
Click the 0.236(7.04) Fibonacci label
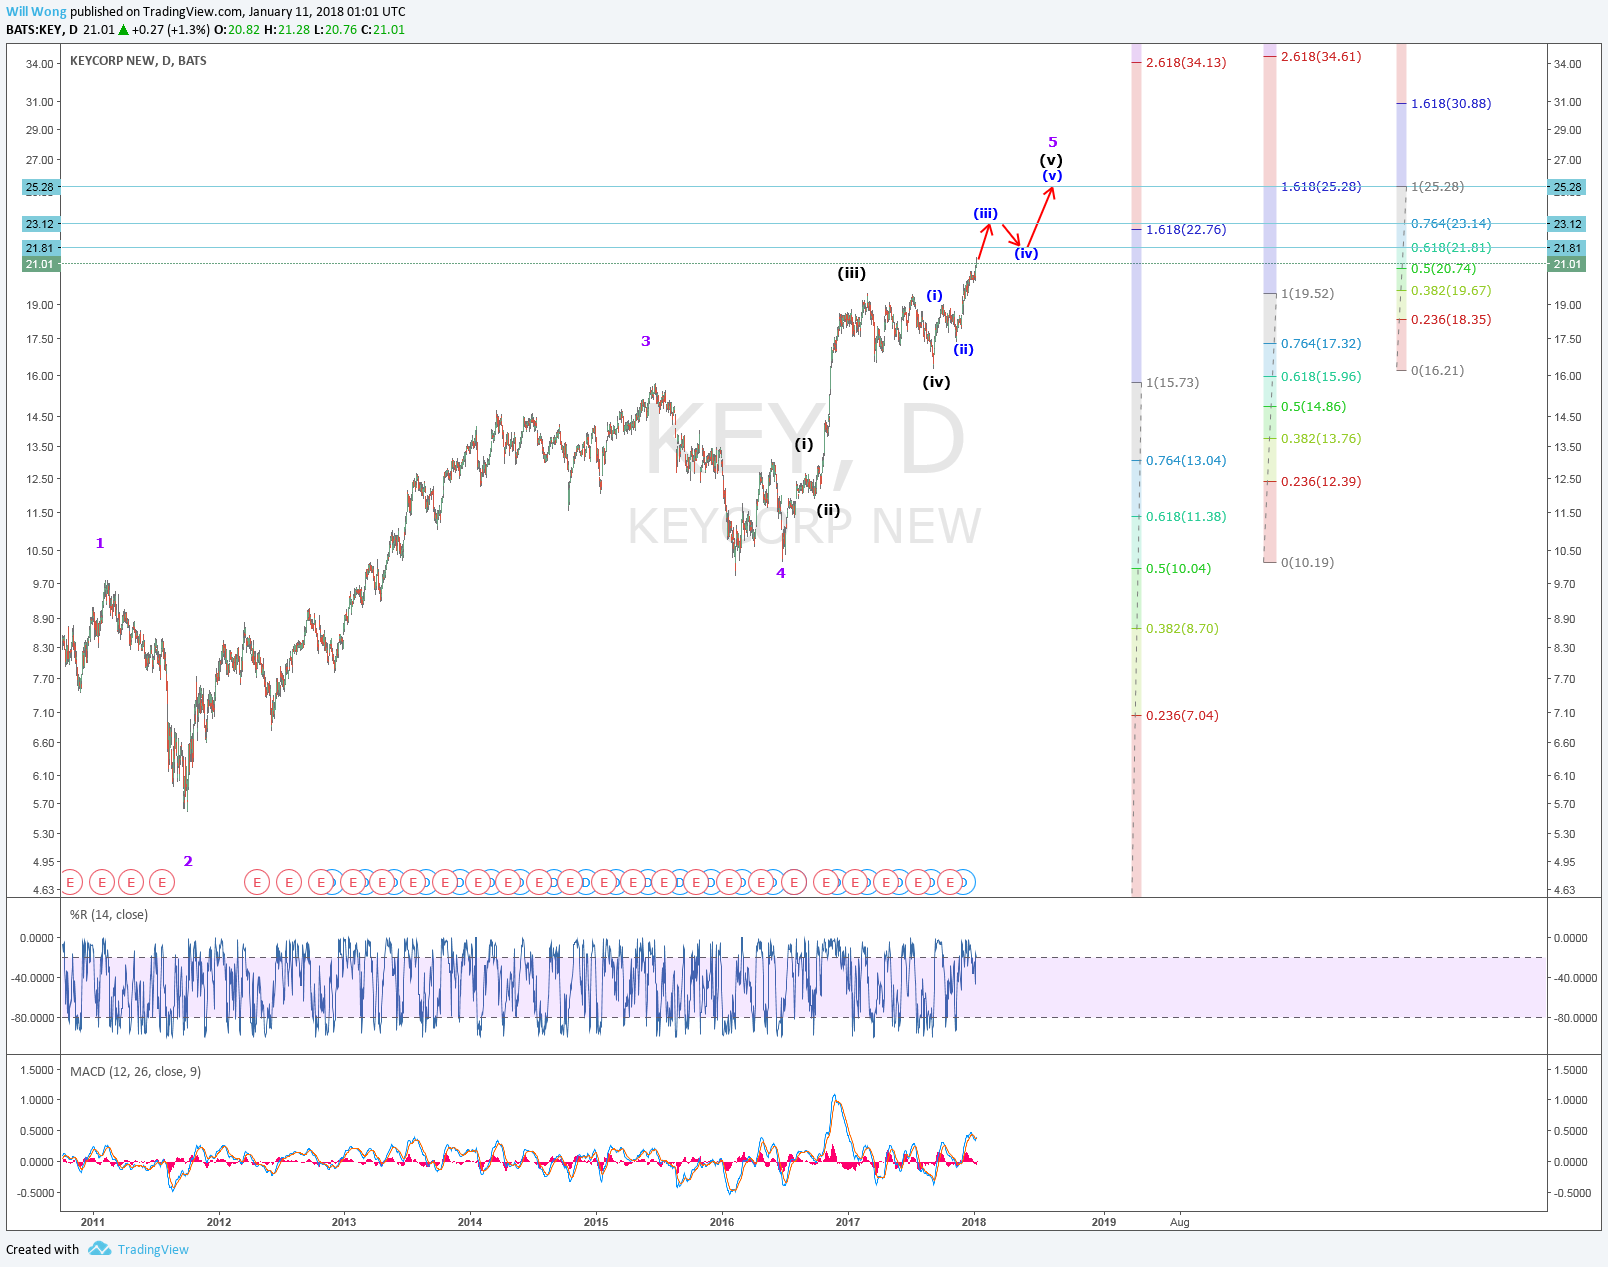pyautogui.click(x=1182, y=716)
